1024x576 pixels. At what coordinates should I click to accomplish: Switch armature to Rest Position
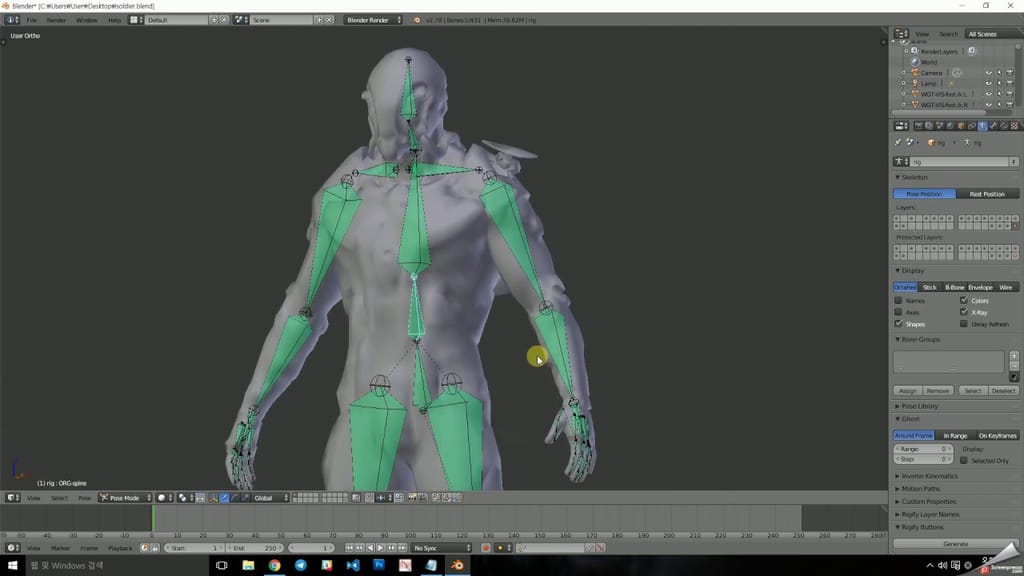[x=987, y=193]
